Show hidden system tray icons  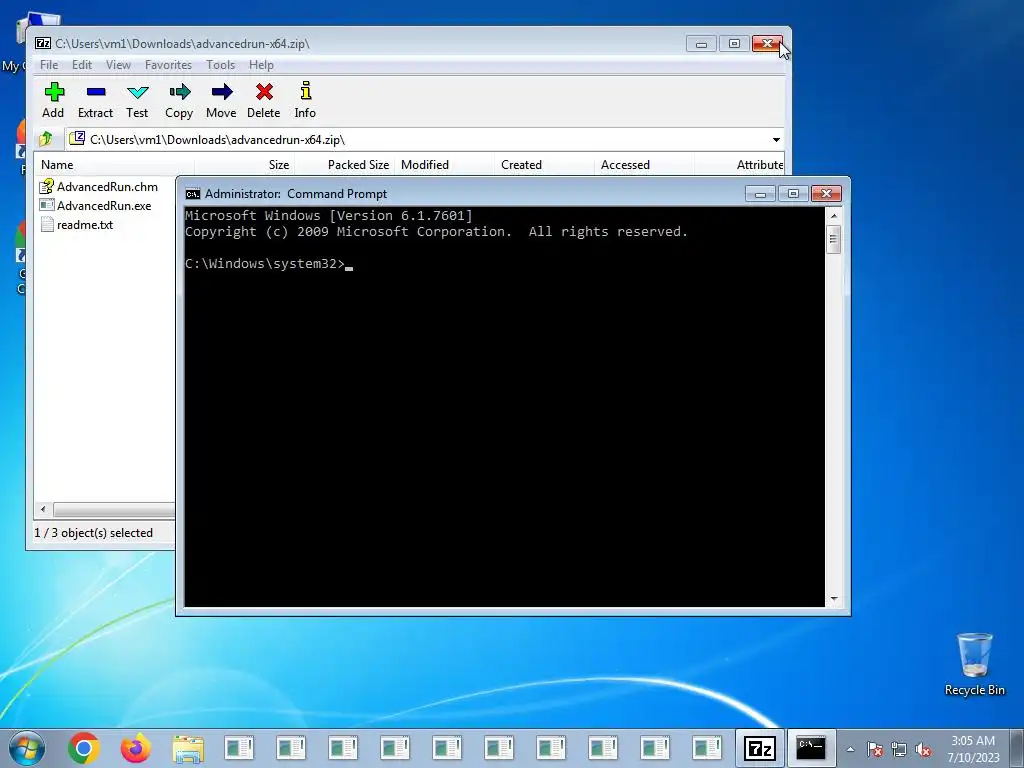[x=850, y=749]
